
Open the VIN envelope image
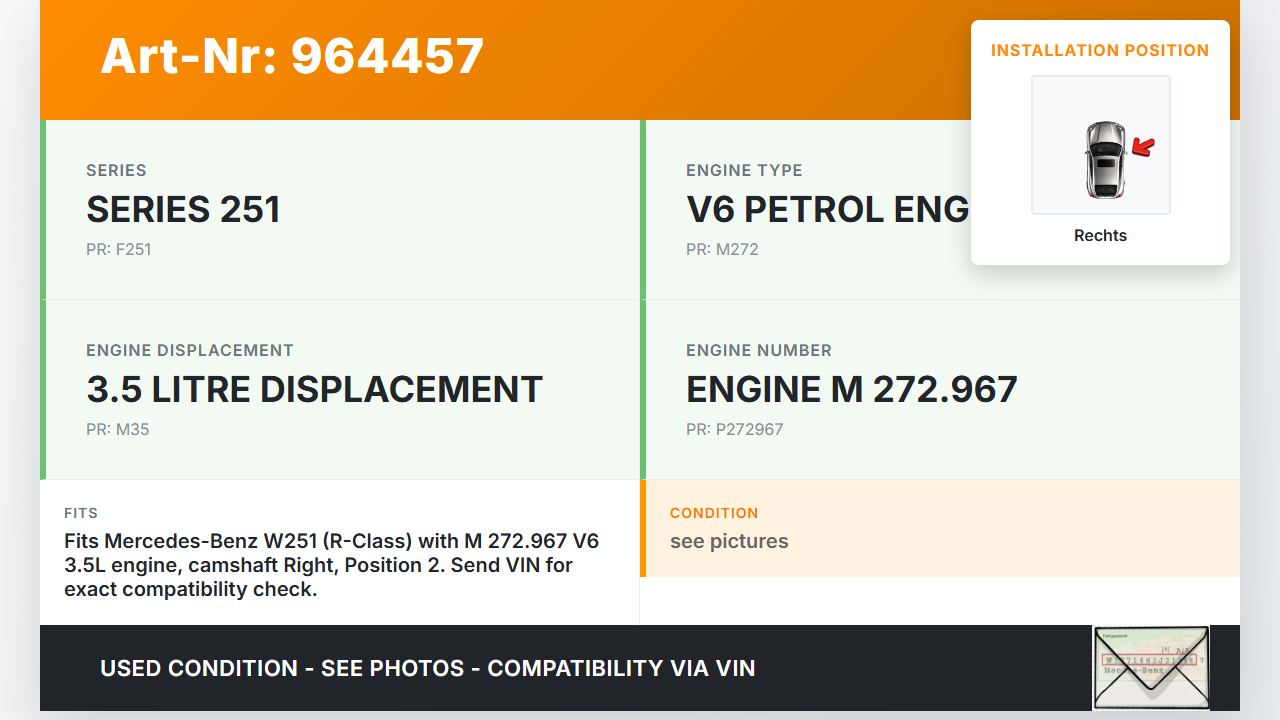[x=1151, y=667]
